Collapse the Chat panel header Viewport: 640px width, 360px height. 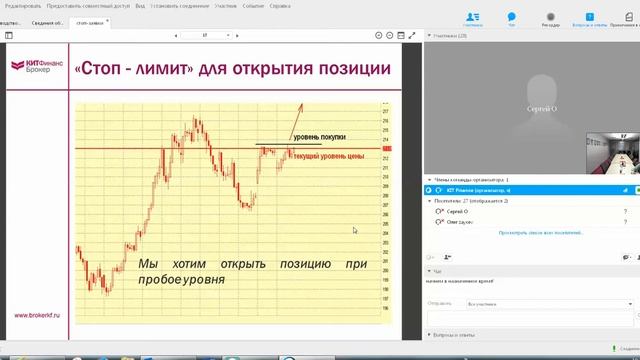click(429, 271)
